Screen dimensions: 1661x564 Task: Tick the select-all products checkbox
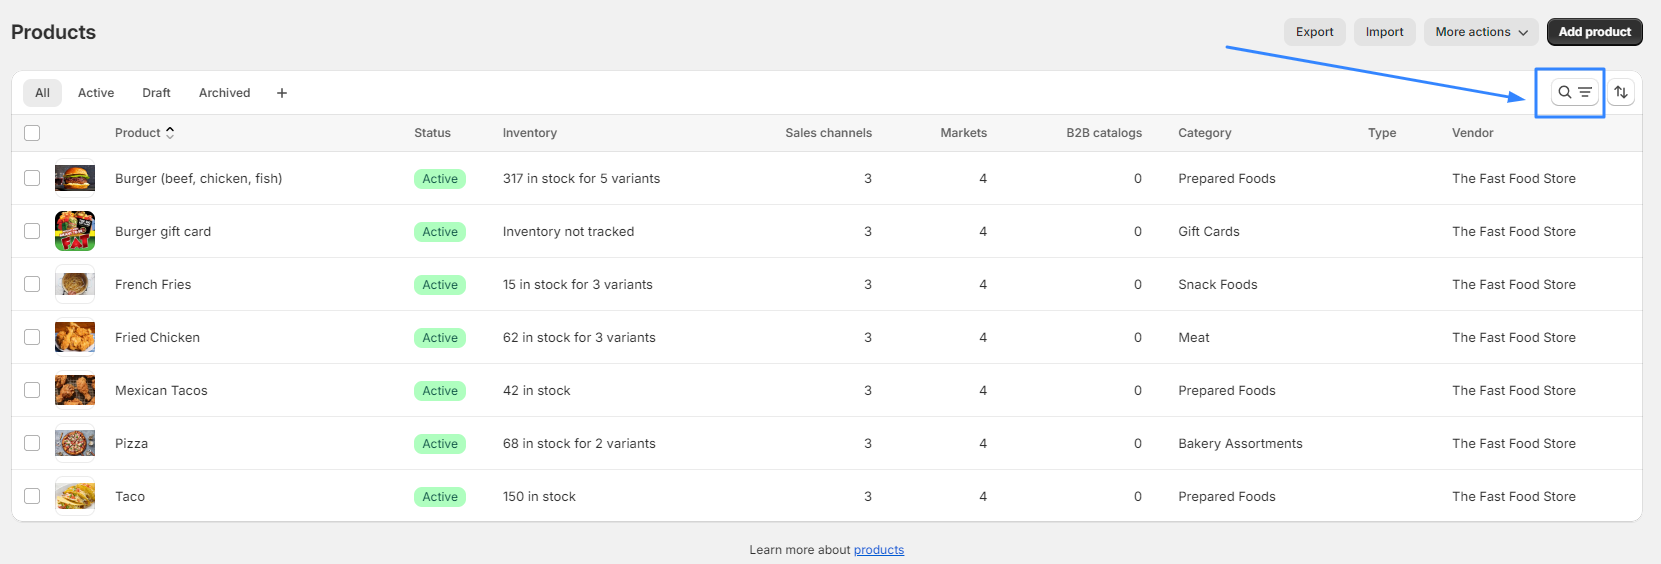(x=32, y=133)
